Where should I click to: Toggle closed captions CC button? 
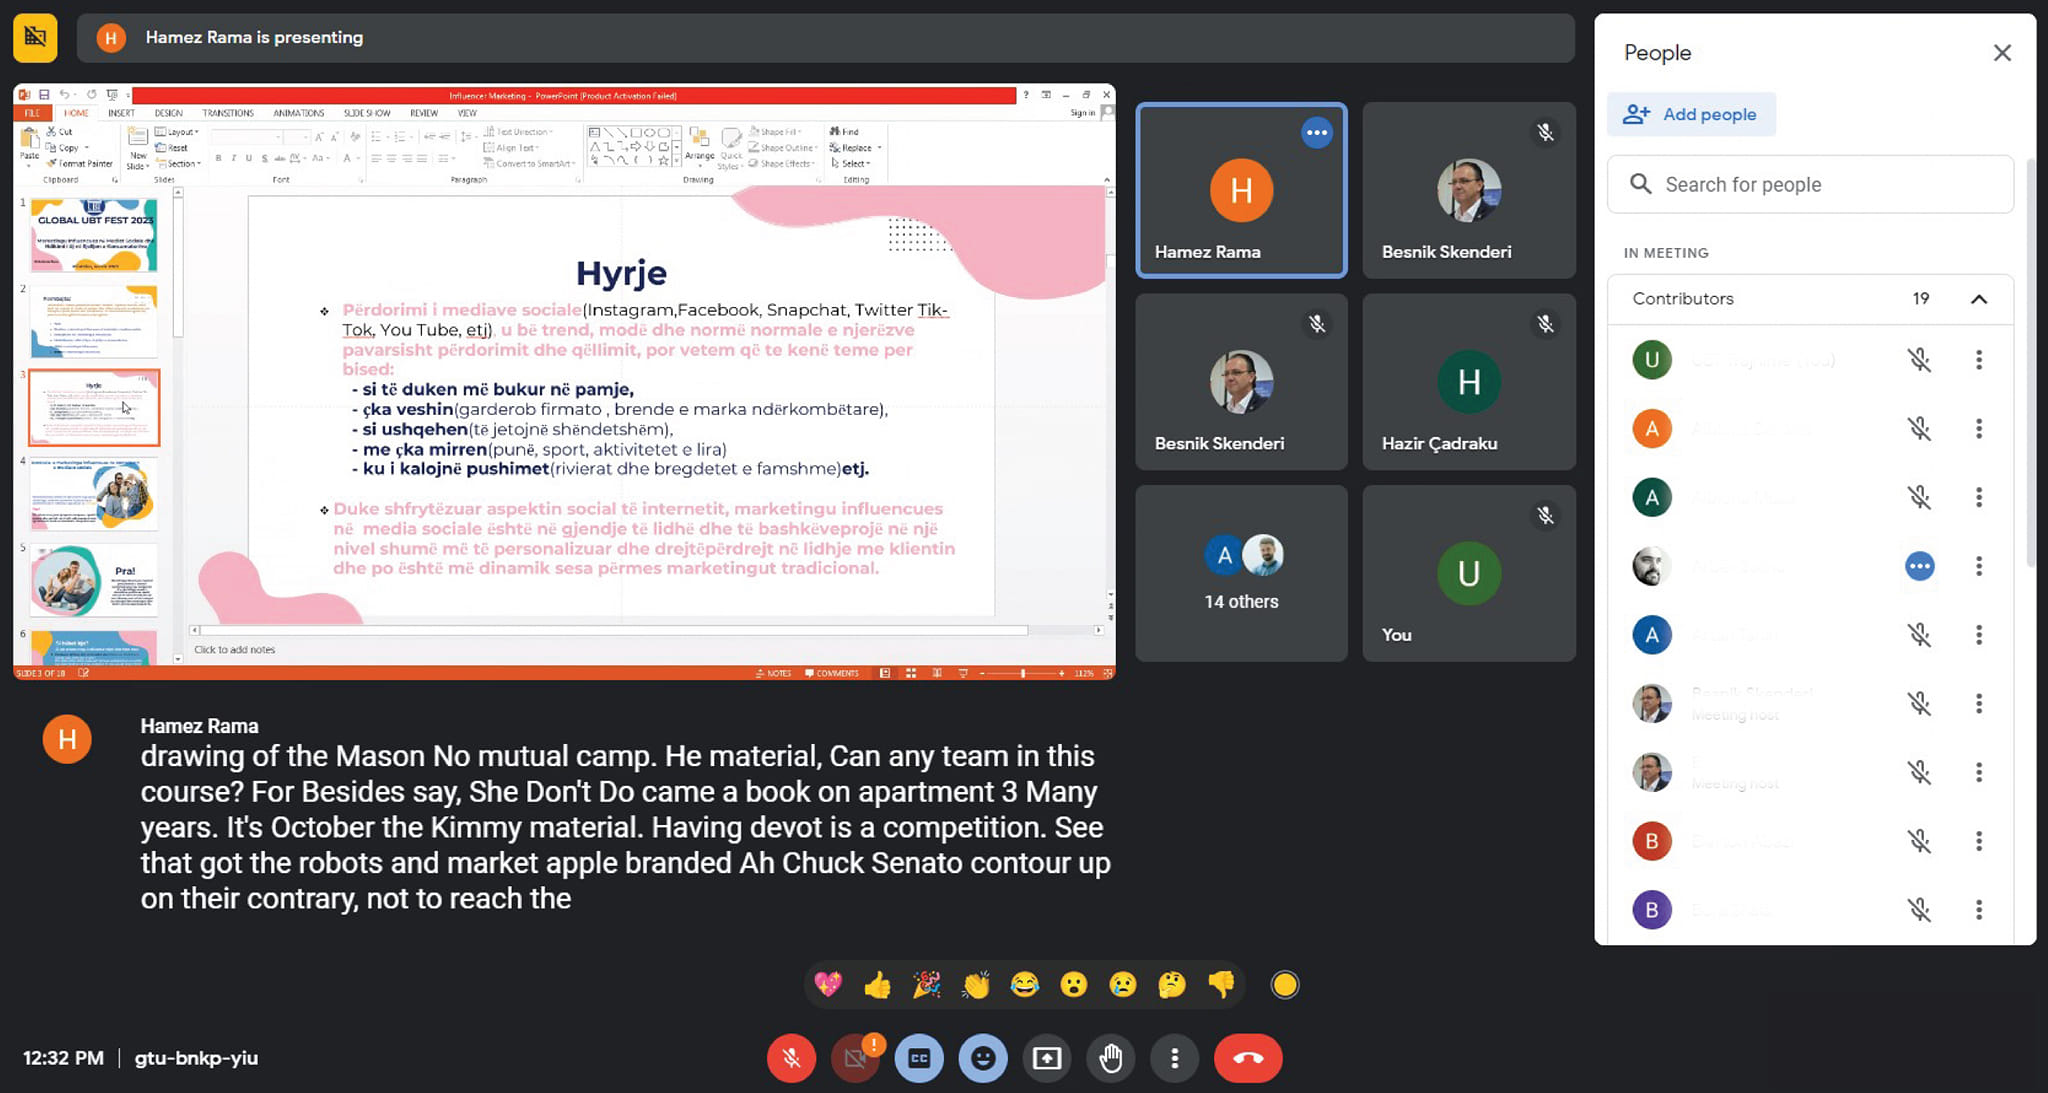(918, 1058)
